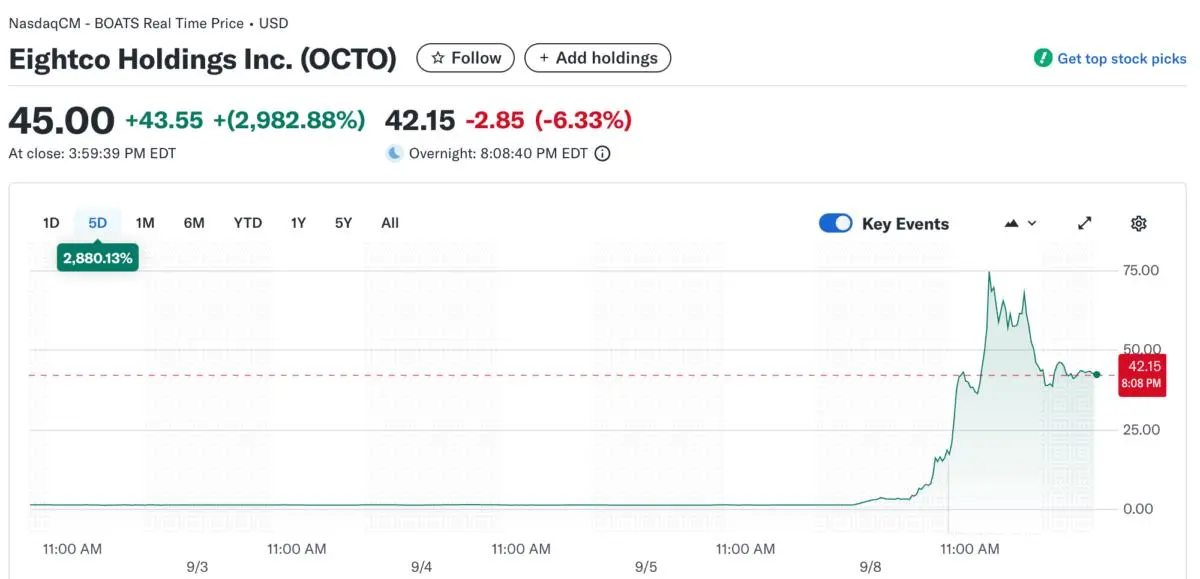
Task: Click the mountain chart type icon
Action: pos(1012,223)
